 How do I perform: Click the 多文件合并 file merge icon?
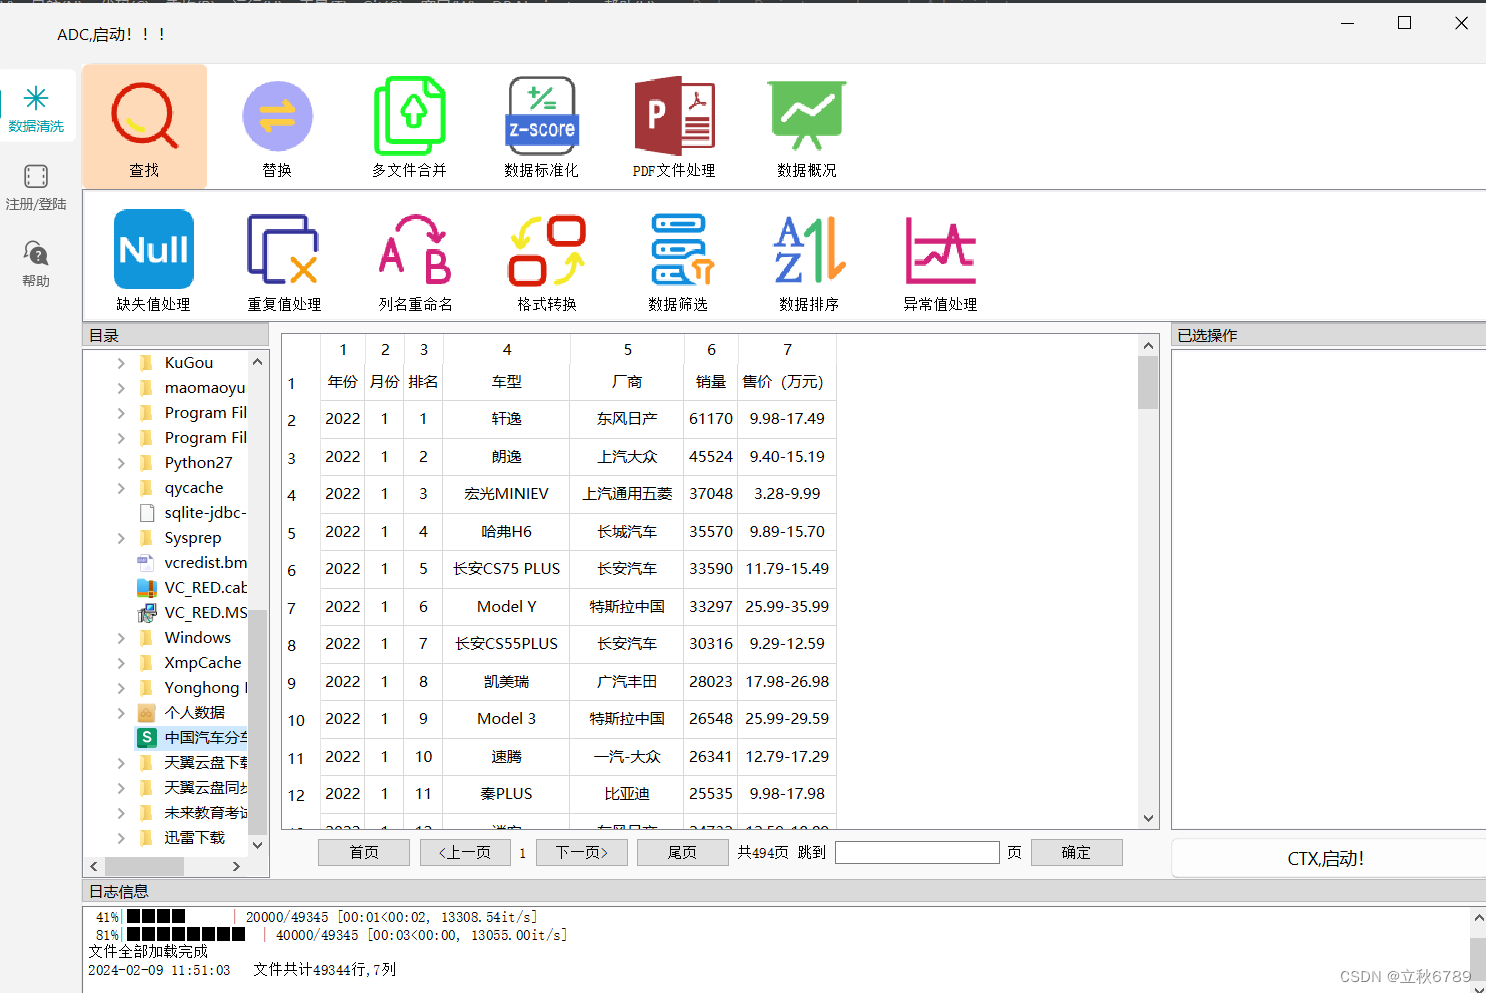pos(410,125)
